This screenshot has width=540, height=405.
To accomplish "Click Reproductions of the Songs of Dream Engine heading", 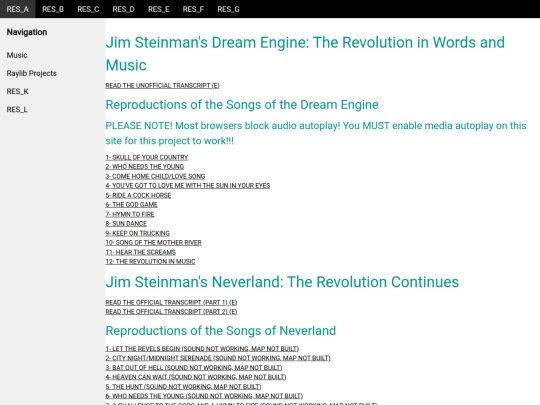I will click(242, 105).
